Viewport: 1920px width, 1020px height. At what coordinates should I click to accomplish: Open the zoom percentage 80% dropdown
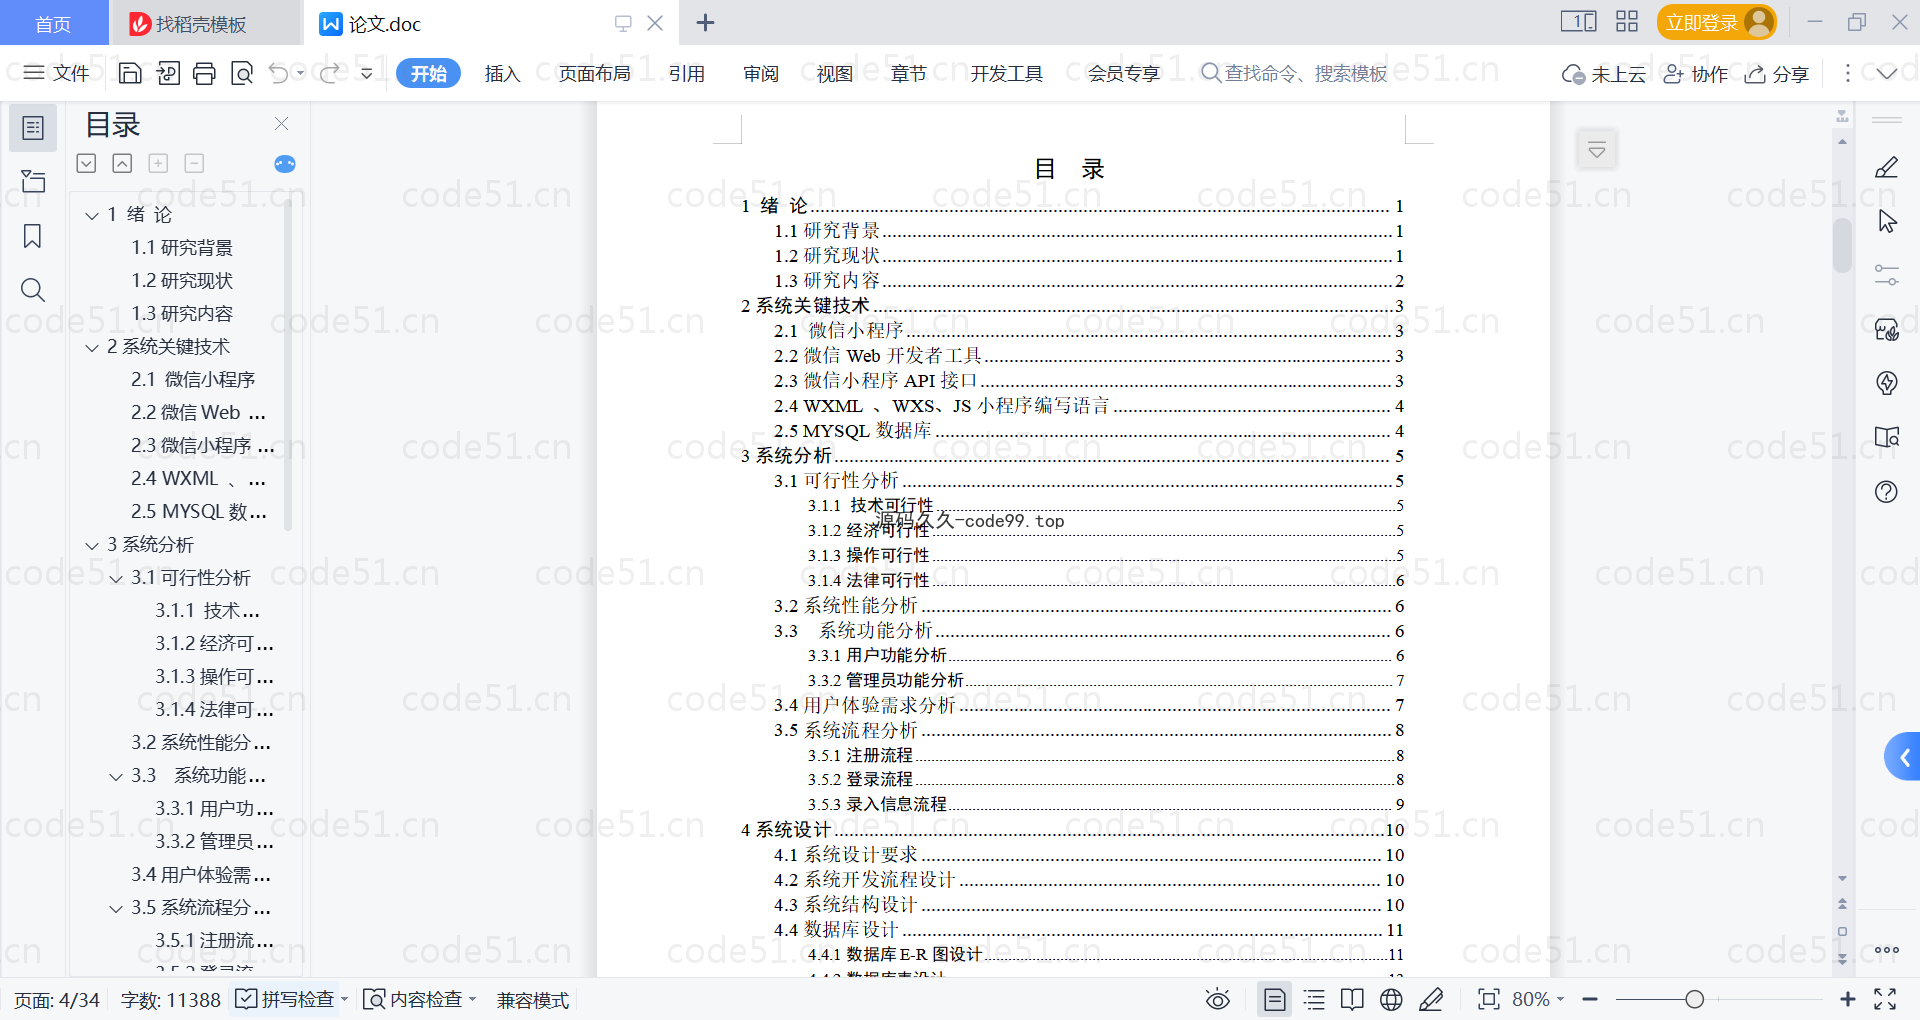click(1538, 999)
